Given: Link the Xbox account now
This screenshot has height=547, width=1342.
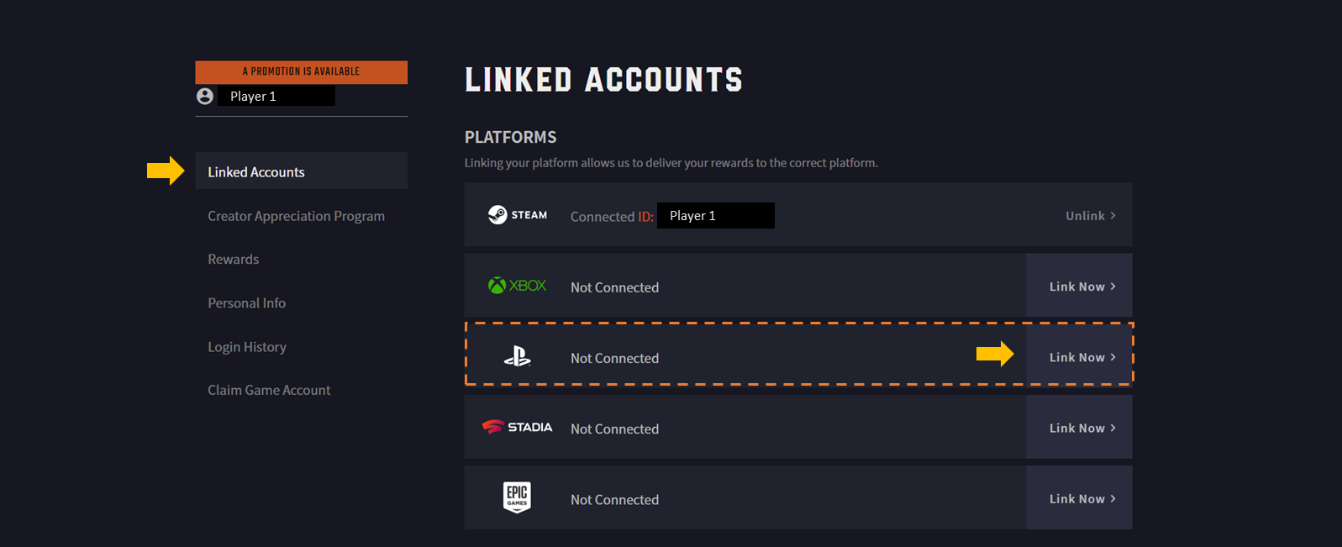Looking at the screenshot, I should pyautogui.click(x=1081, y=286).
